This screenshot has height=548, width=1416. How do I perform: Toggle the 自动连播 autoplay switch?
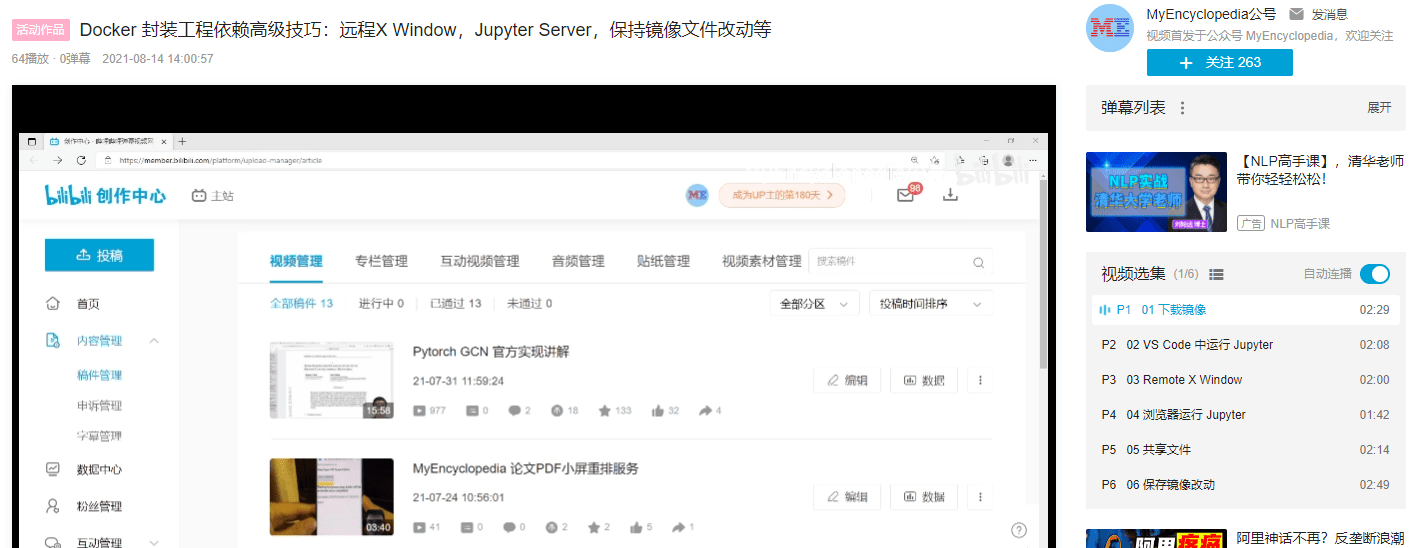[x=1374, y=274]
